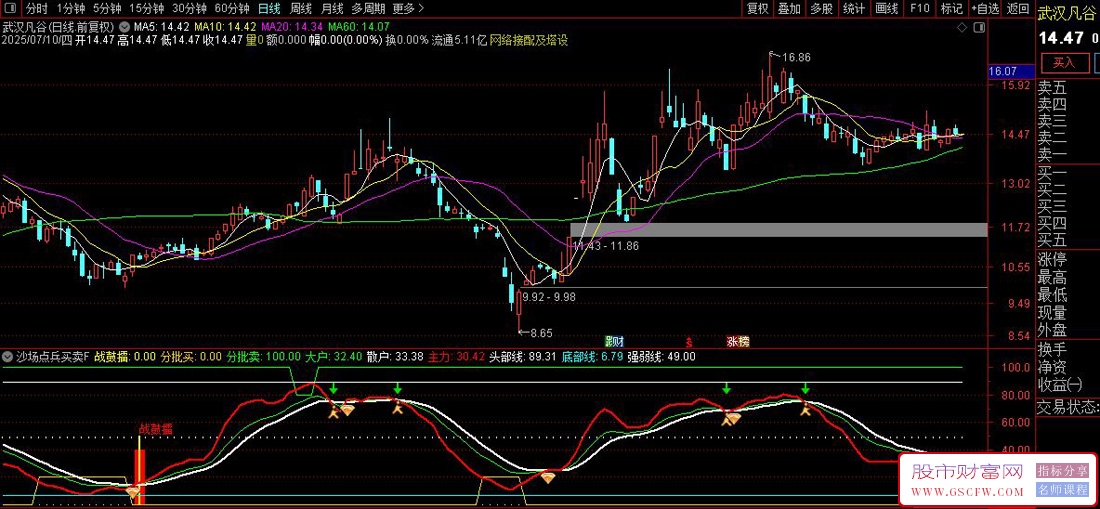Open the 画线 drawing tools
The height and width of the screenshot is (509, 1100).
click(887, 9)
